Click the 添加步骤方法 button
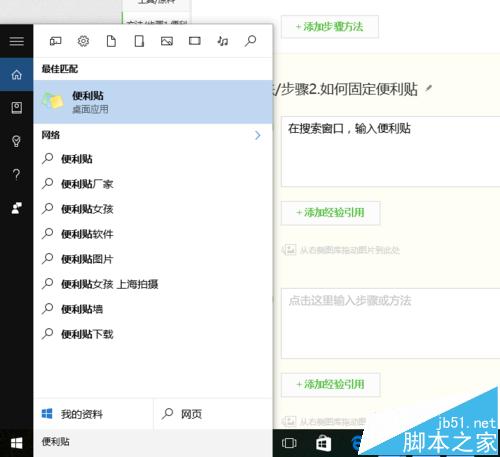Viewport: 500px width, 457px height. click(x=330, y=26)
